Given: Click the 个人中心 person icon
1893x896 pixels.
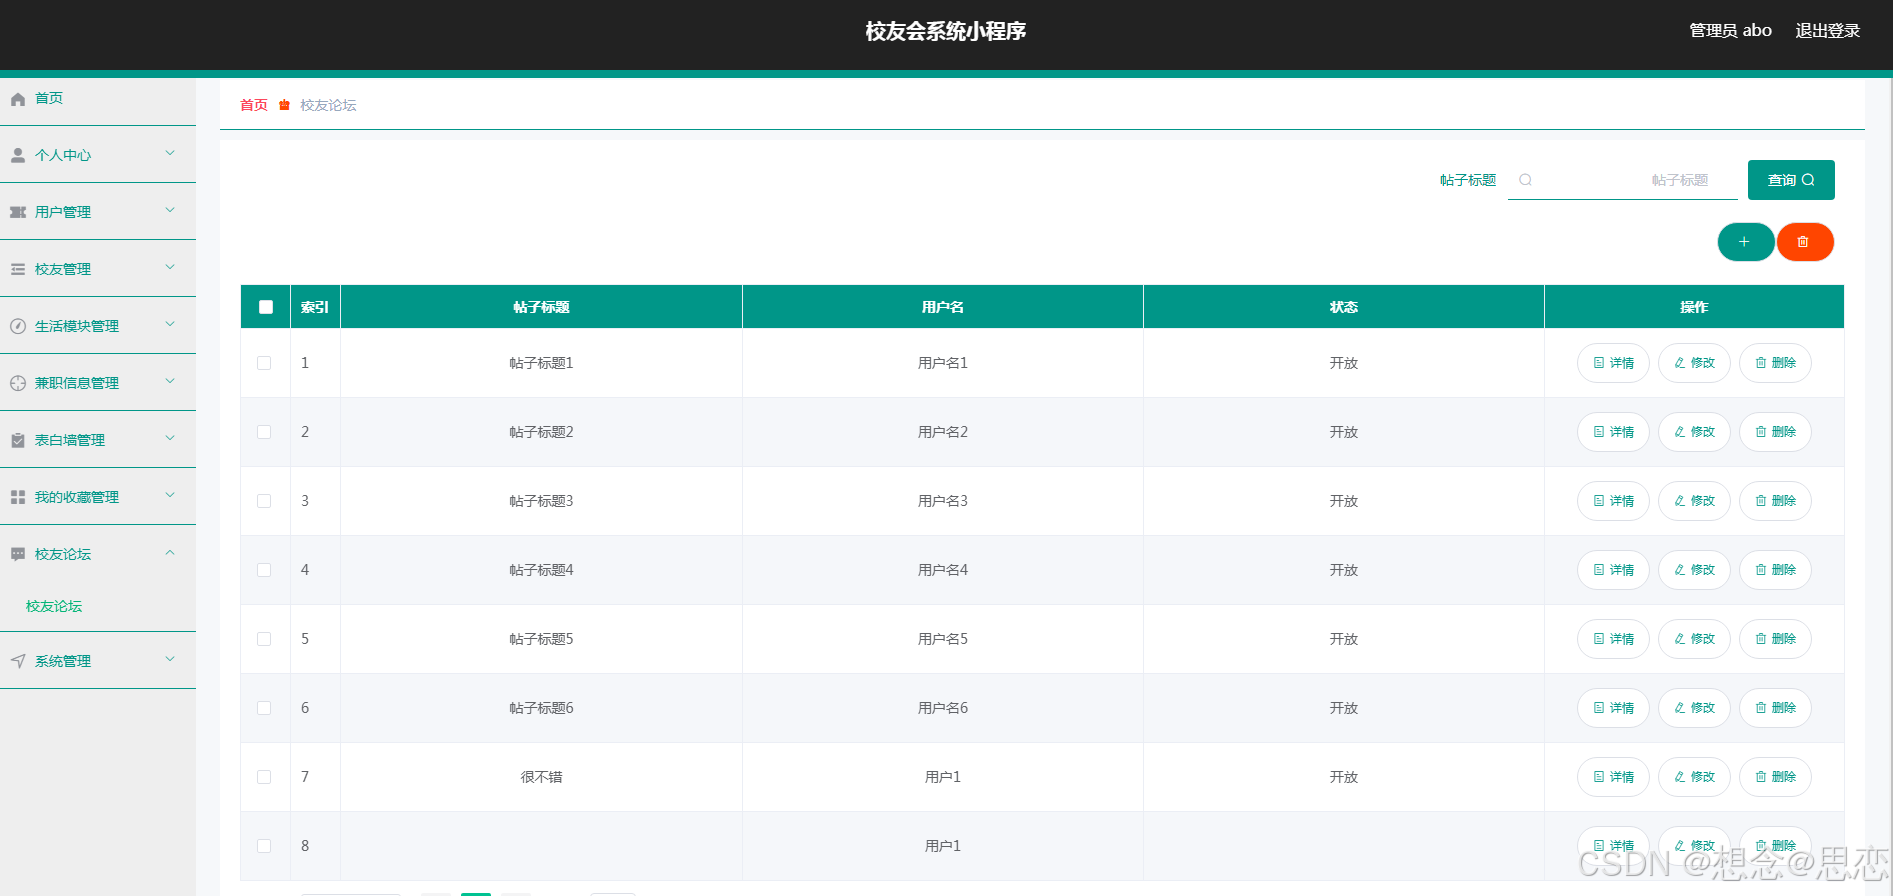Looking at the screenshot, I should point(18,156).
